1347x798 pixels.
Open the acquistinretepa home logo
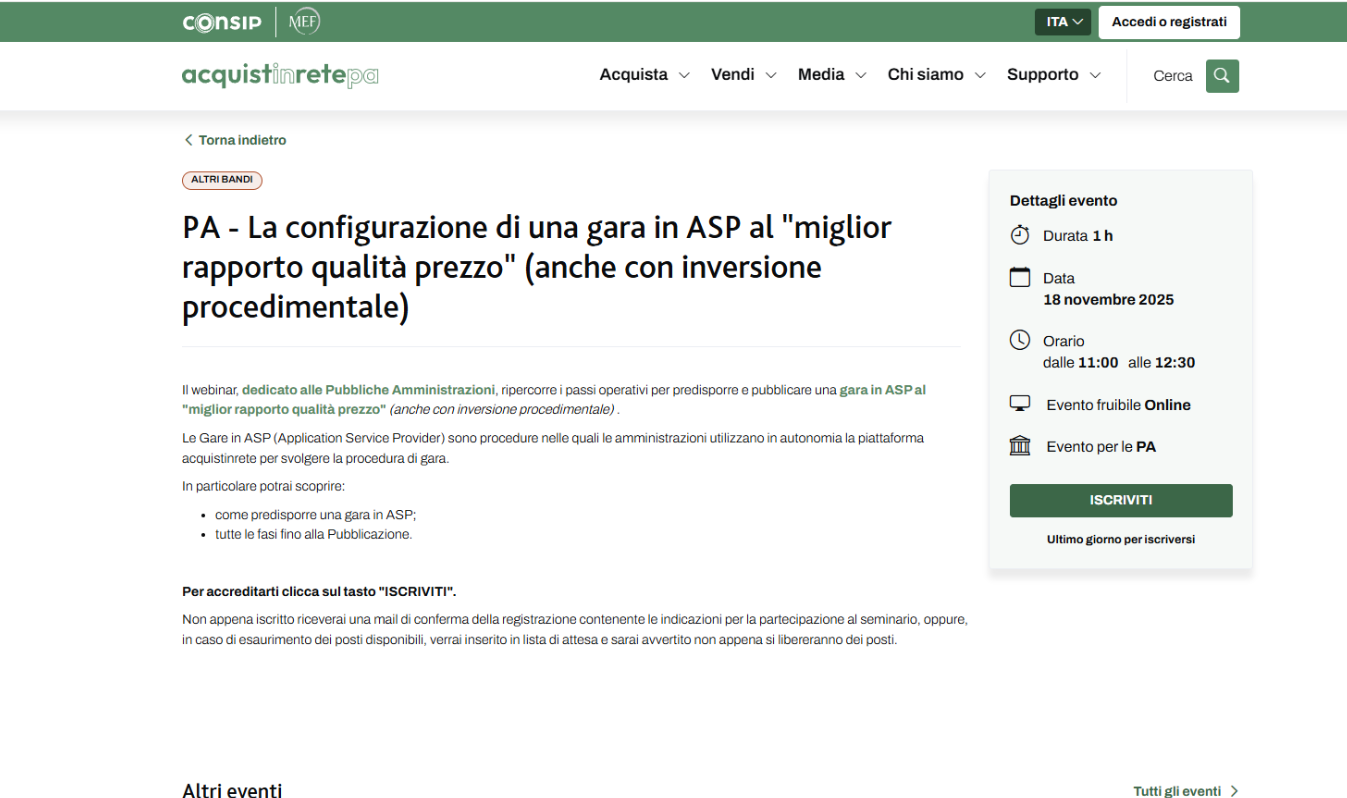(280, 76)
